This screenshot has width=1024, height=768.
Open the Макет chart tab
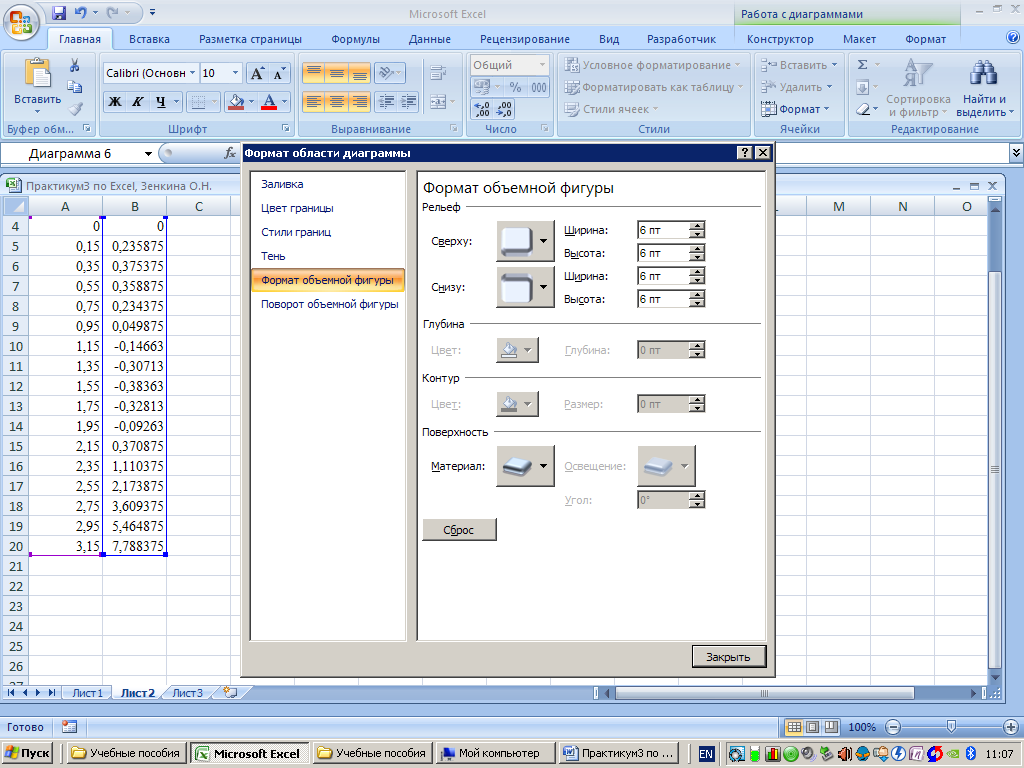pos(859,39)
